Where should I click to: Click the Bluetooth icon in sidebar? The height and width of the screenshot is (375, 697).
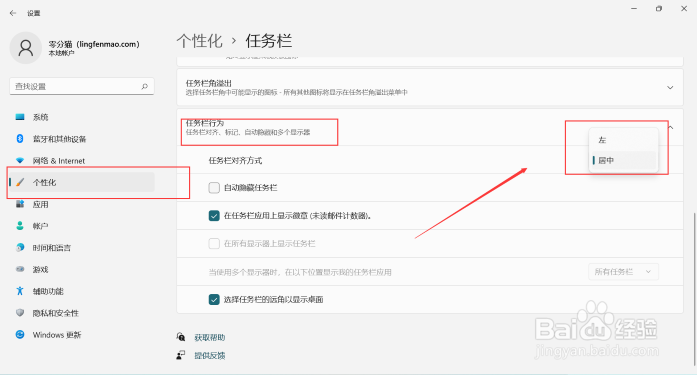coord(20,139)
